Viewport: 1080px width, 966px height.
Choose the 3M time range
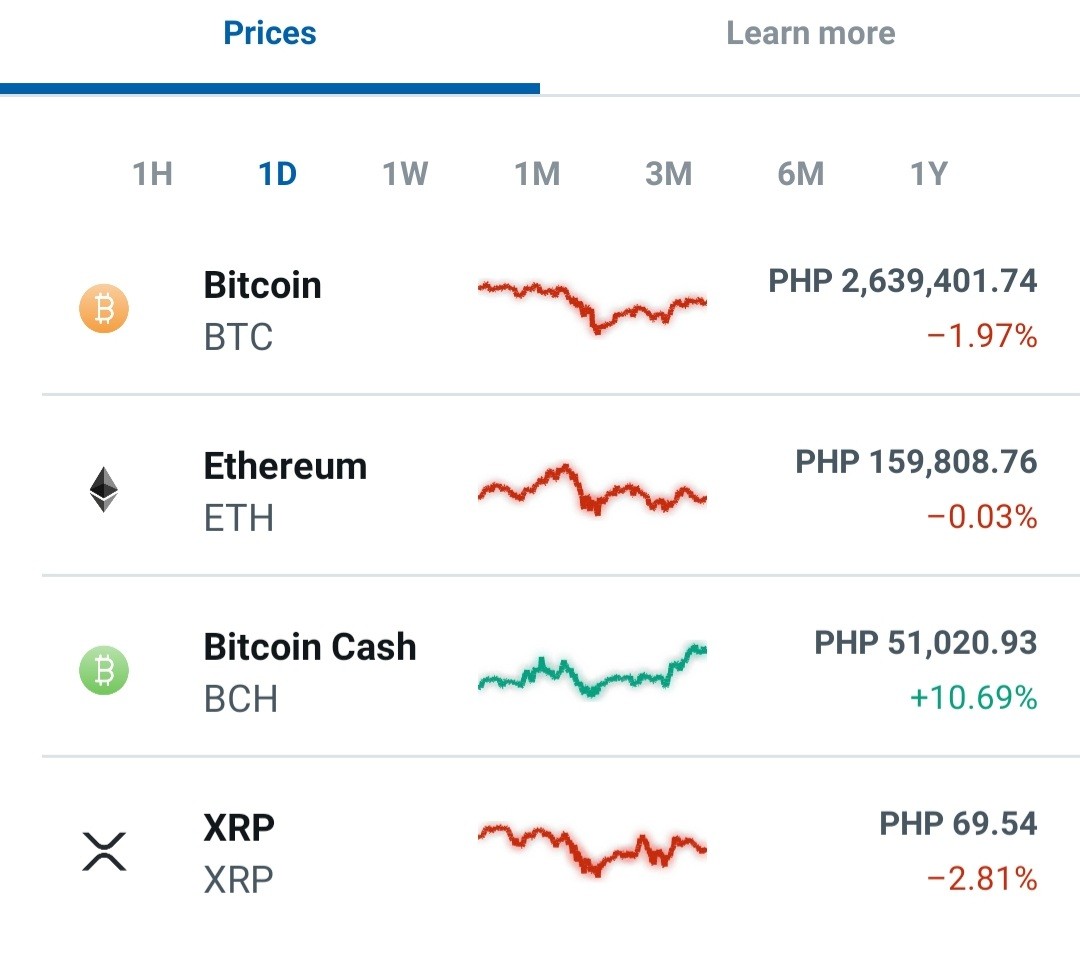pyautogui.click(x=669, y=174)
